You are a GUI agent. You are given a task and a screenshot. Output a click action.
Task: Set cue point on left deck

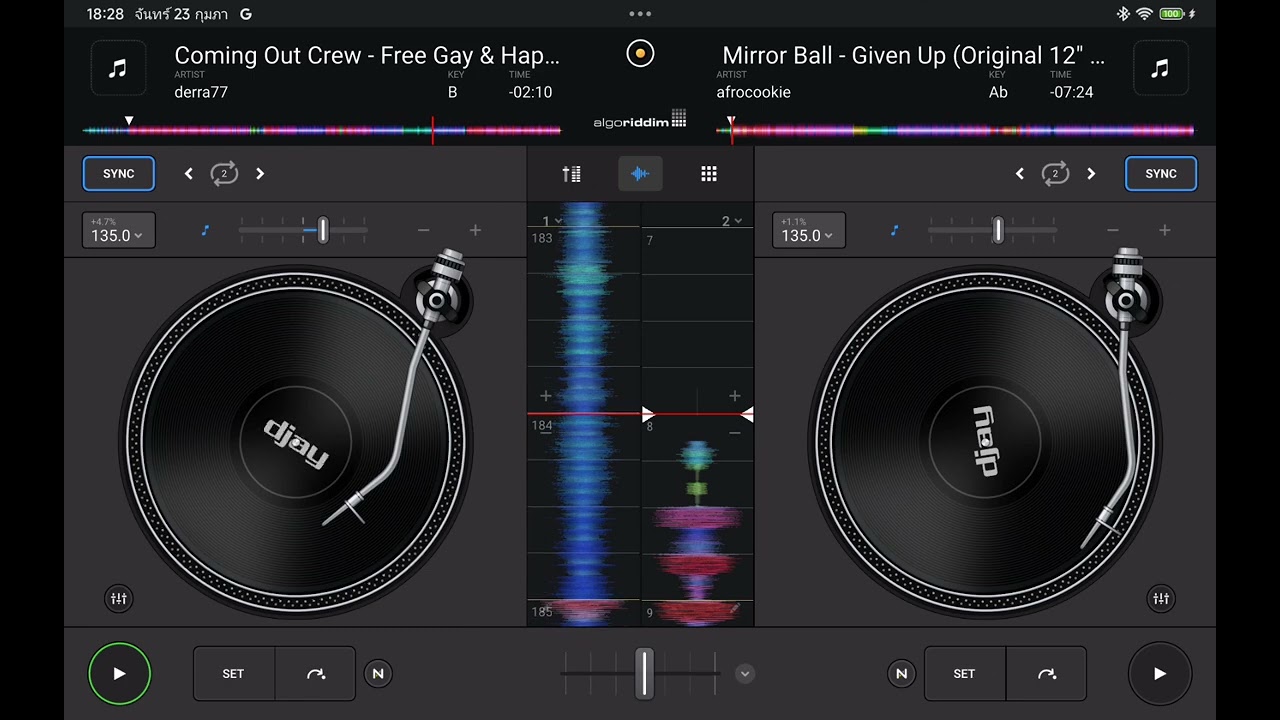click(233, 674)
